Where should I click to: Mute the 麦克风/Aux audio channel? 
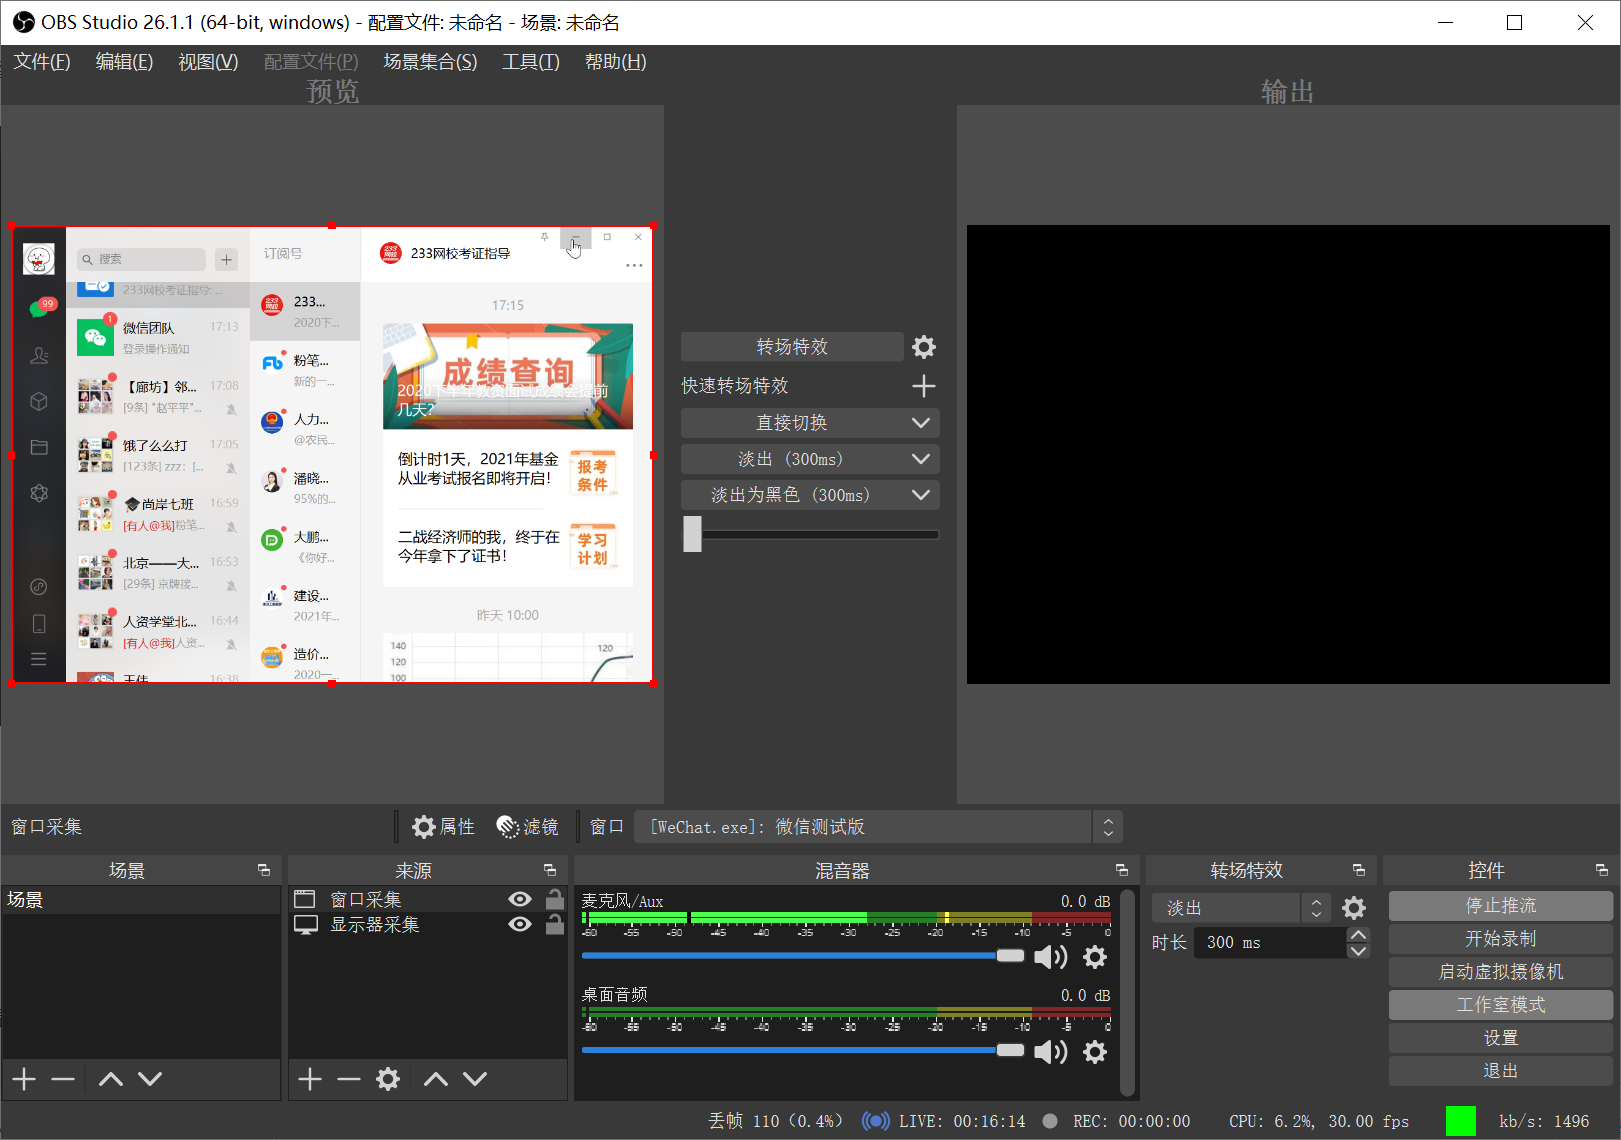(1050, 958)
